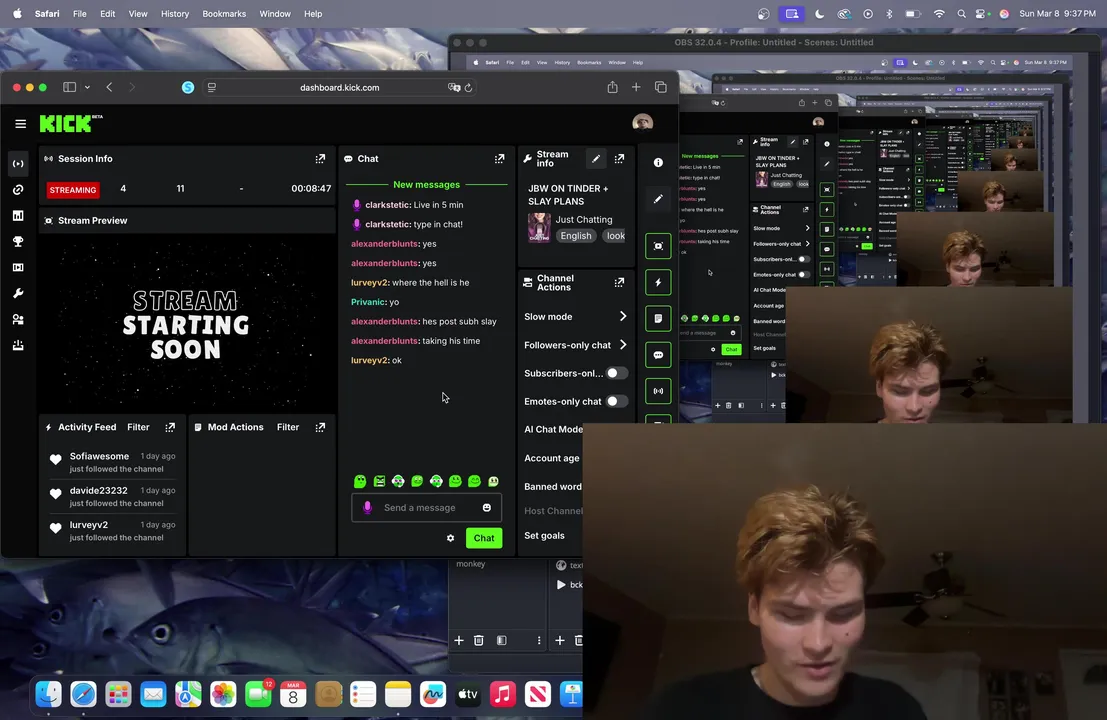Toggle the lightning Activity Feed widget button
The image size is (1107, 720).
tap(658, 282)
